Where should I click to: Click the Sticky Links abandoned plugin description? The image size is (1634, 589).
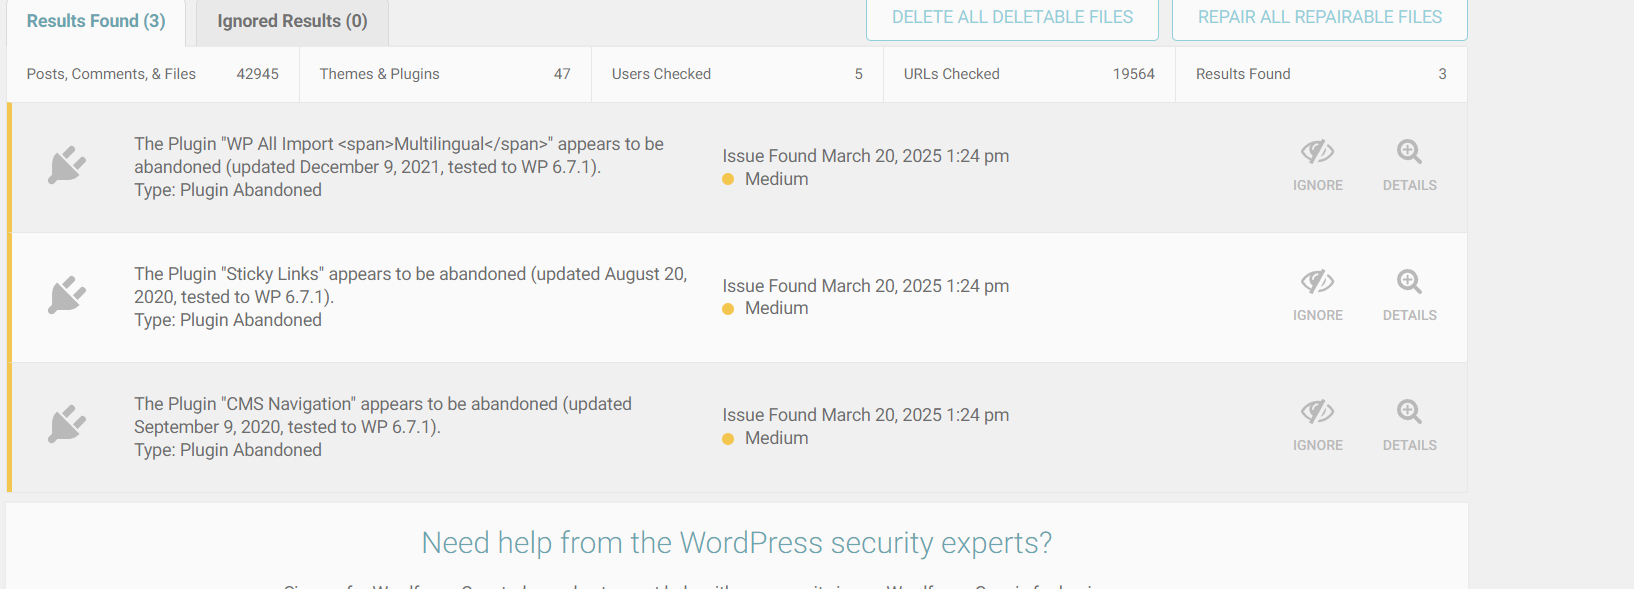click(x=410, y=297)
